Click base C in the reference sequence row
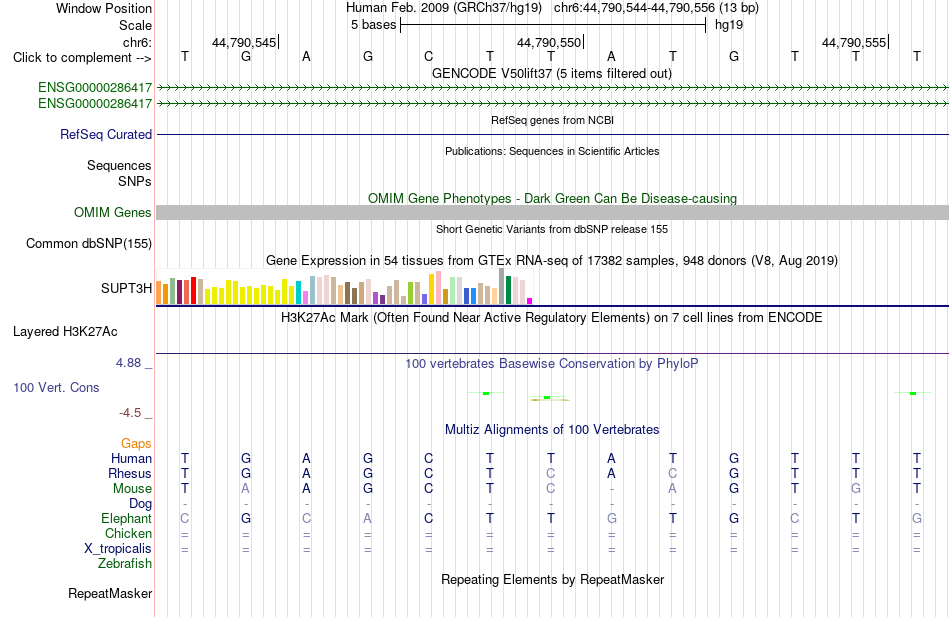 [x=428, y=56]
